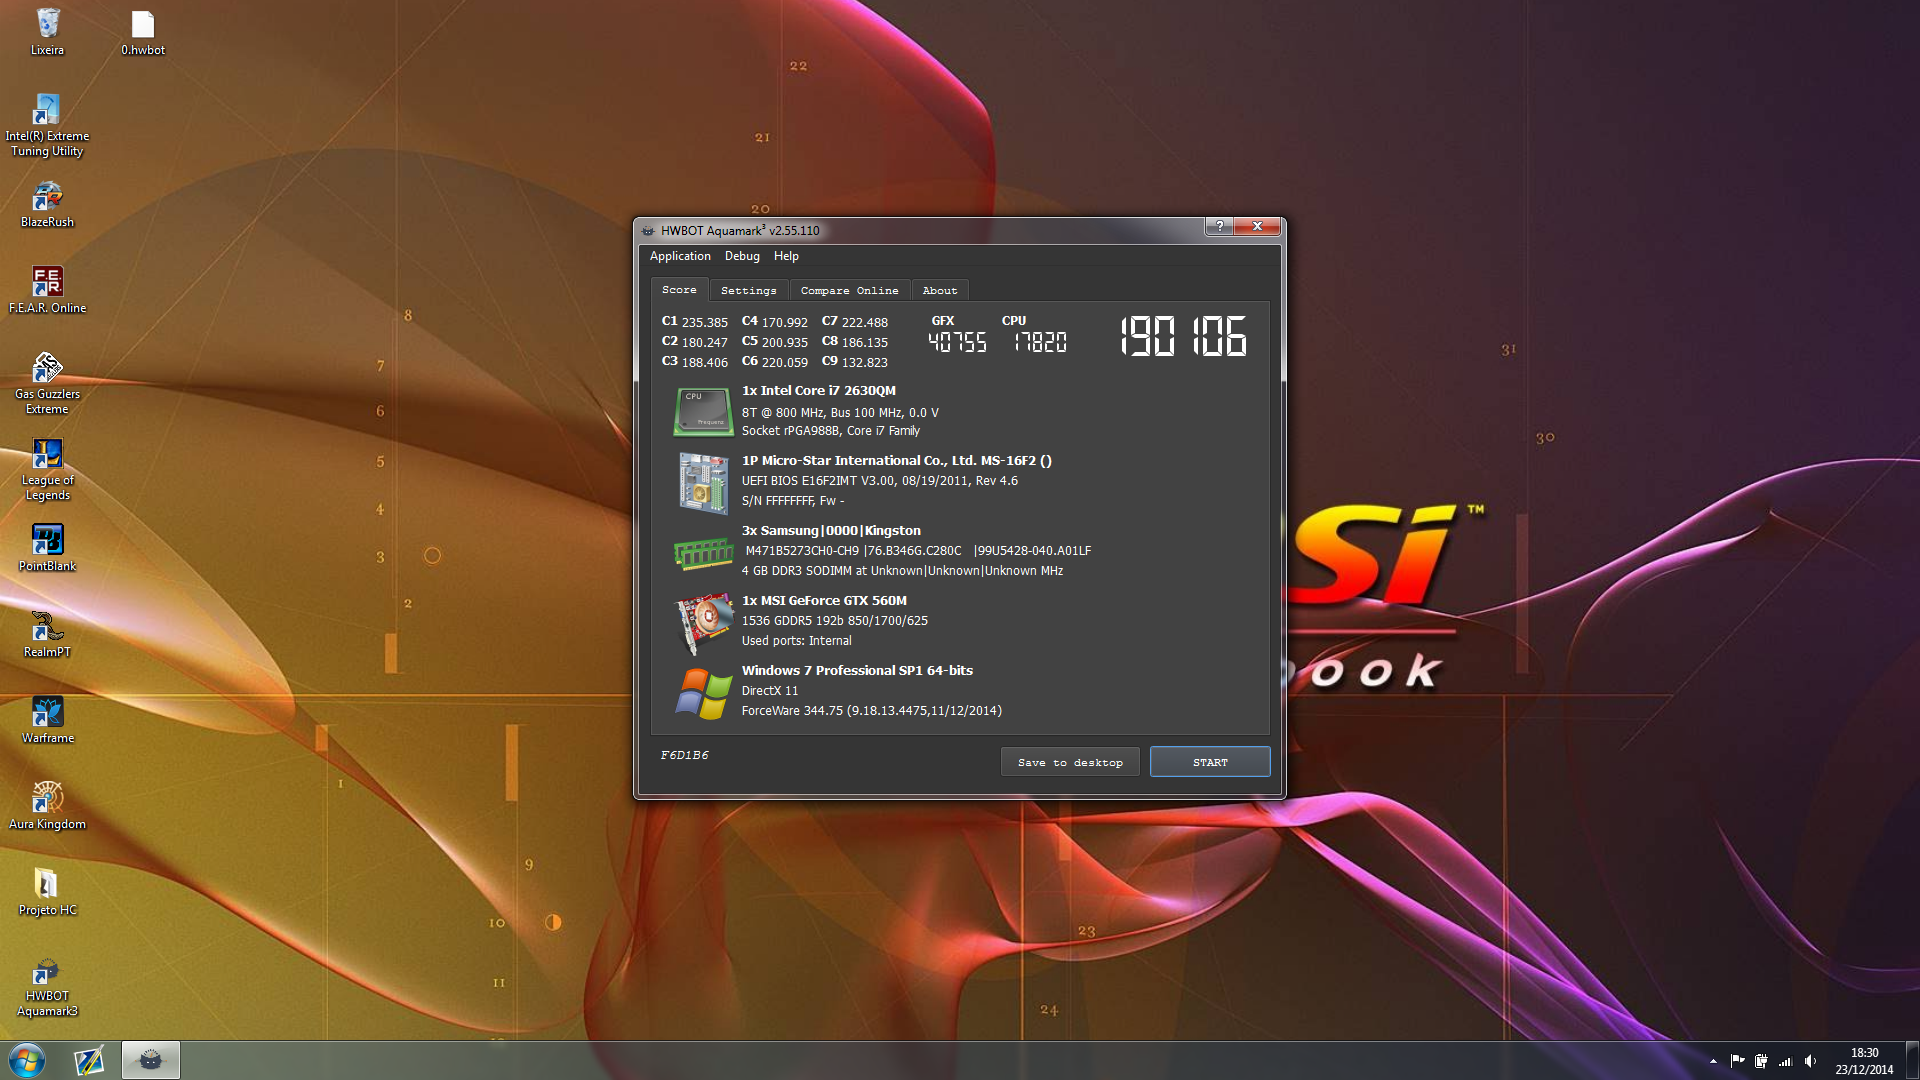This screenshot has width=1920, height=1080.
Task: Launch Intel(R) Extreme Tuning Utility shortcut
Action: point(47,125)
